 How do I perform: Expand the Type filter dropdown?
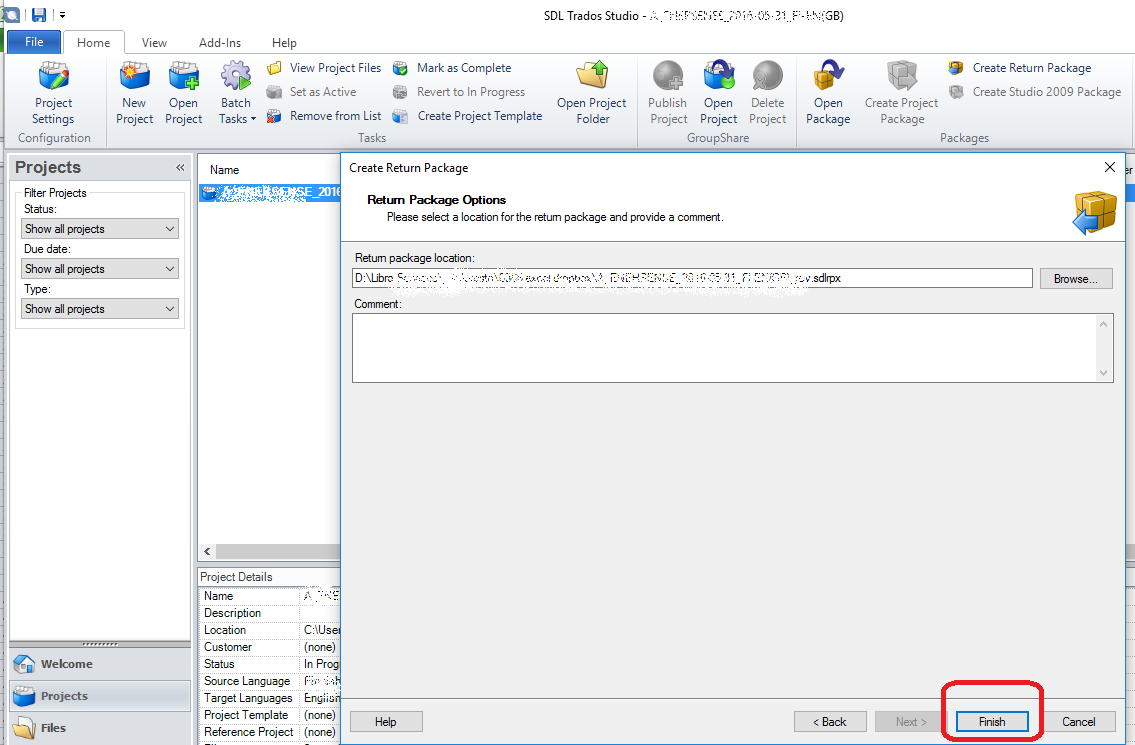tap(100, 309)
